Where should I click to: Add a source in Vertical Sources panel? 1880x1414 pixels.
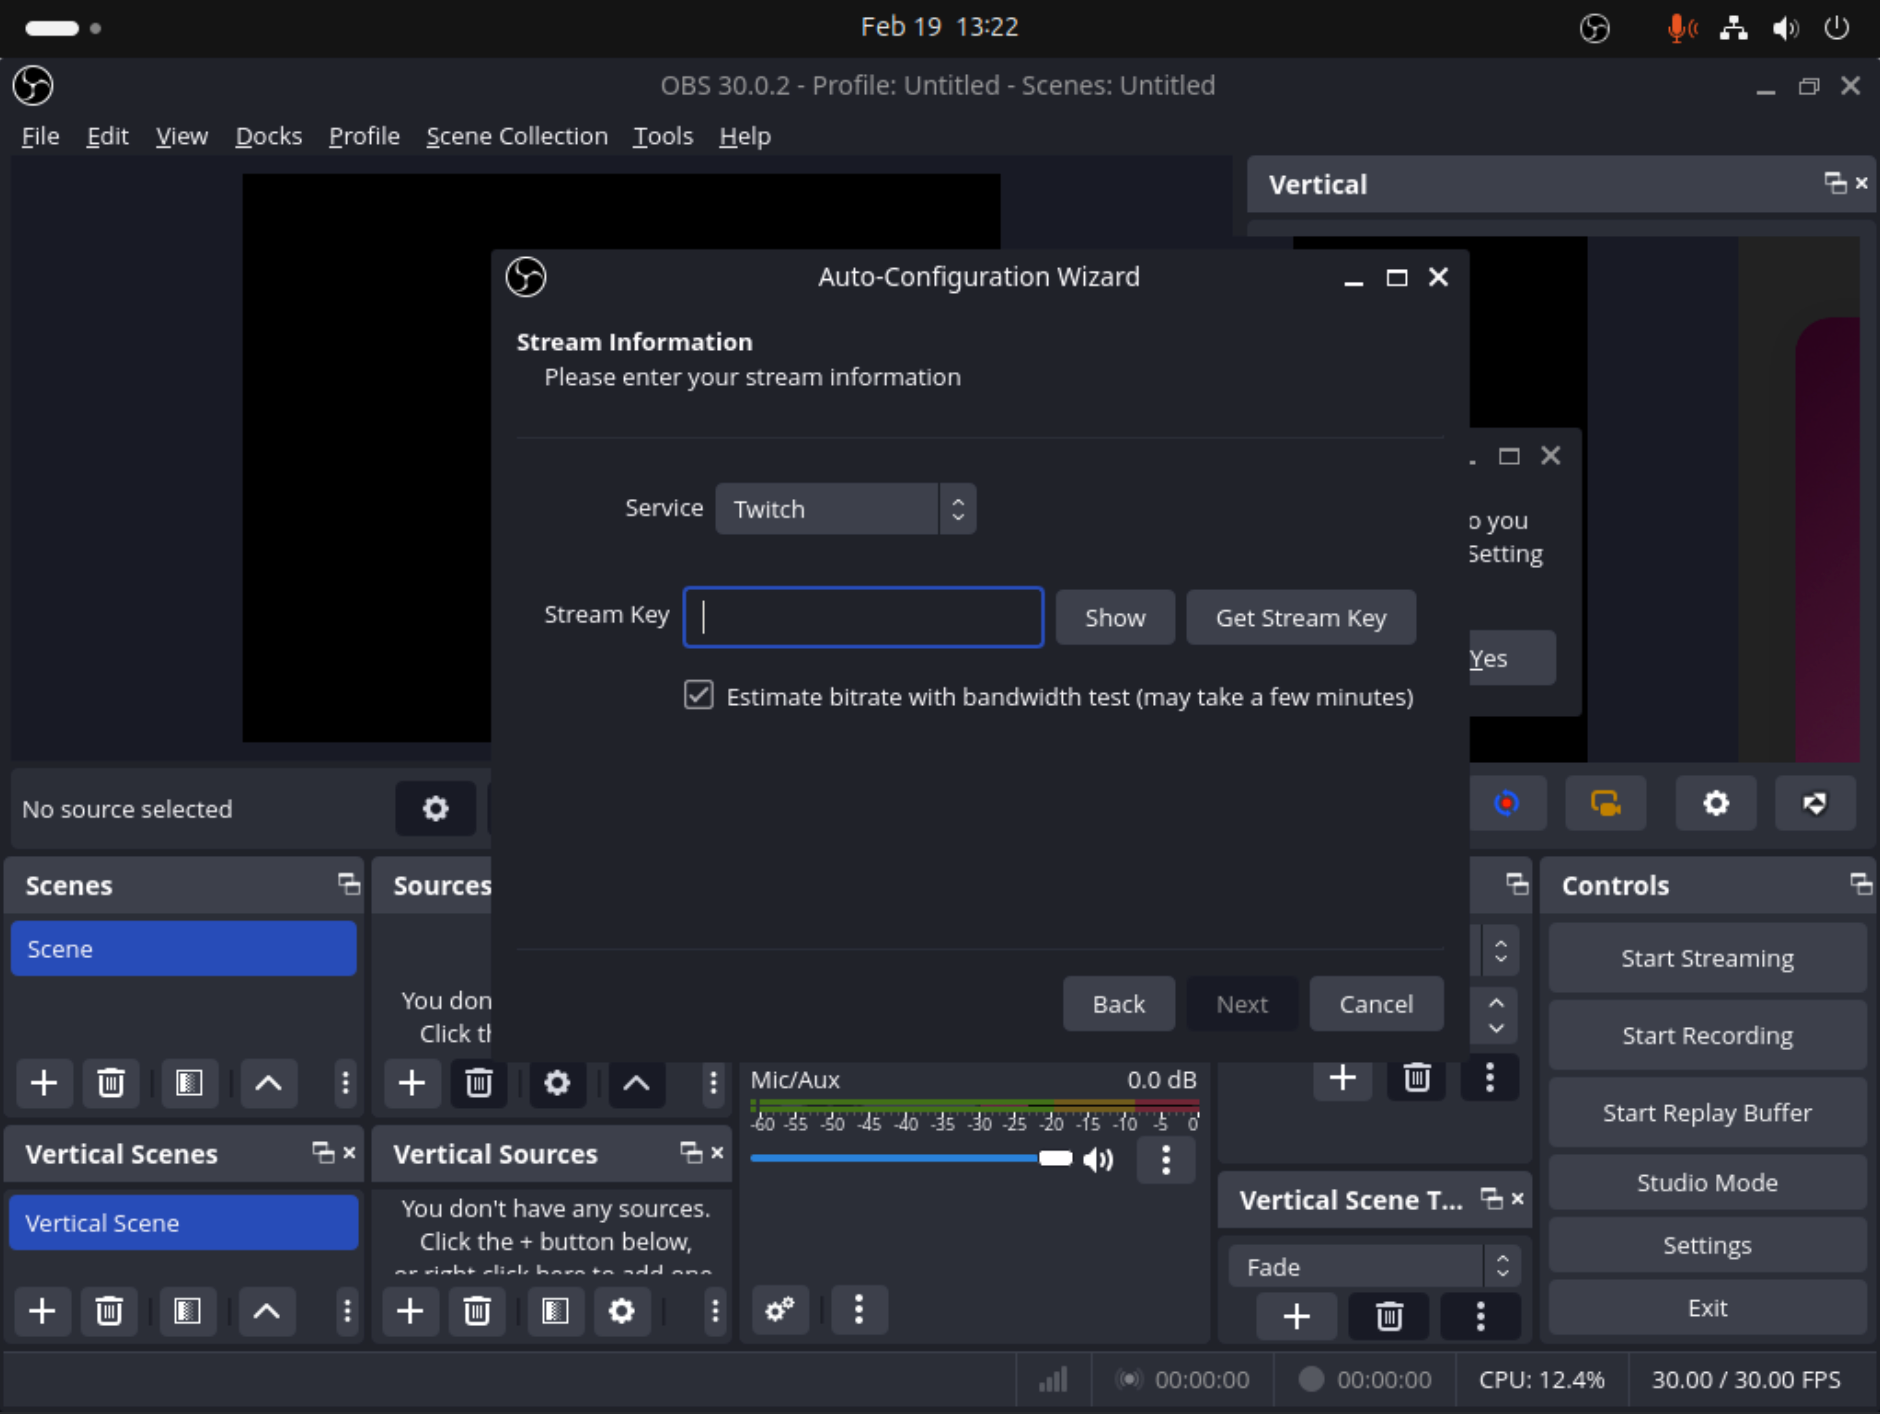[x=410, y=1311]
